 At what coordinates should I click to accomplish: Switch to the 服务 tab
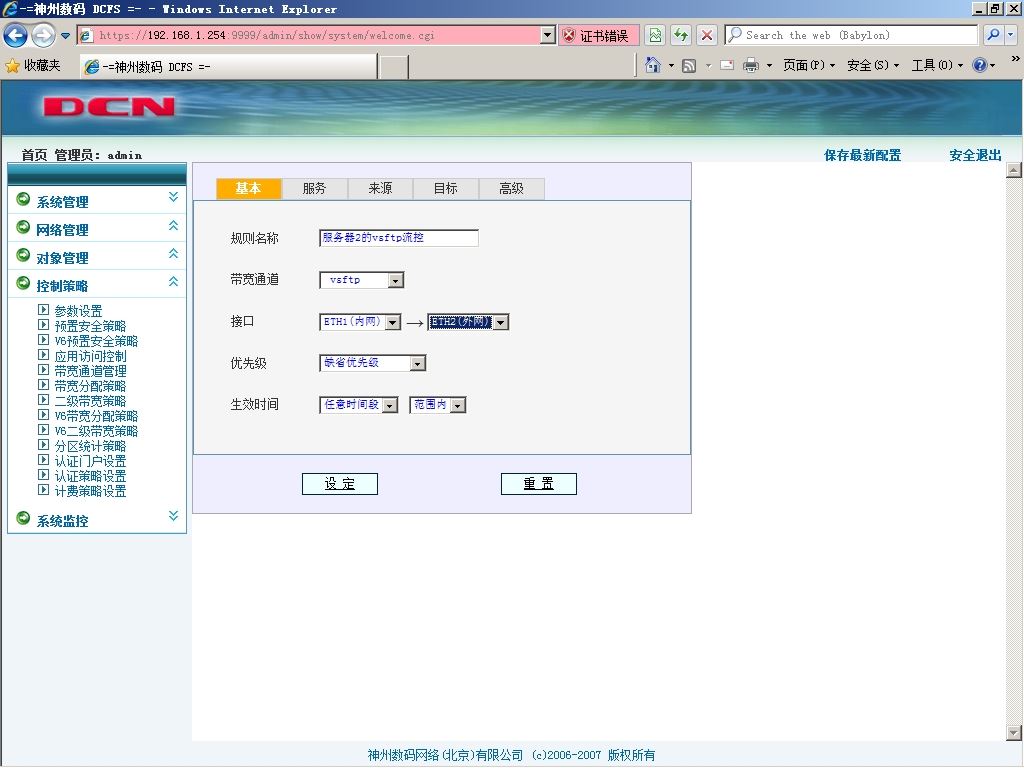coord(315,189)
